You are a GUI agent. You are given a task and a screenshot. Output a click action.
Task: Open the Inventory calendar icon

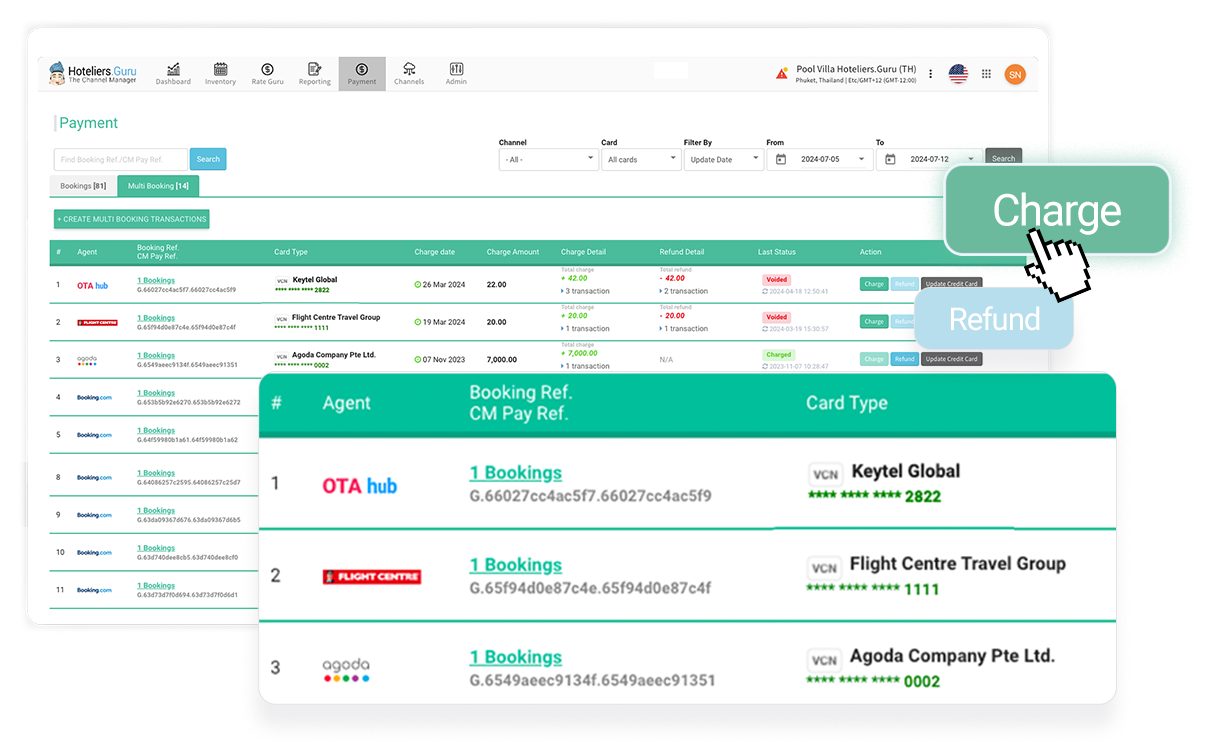[220, 69]
